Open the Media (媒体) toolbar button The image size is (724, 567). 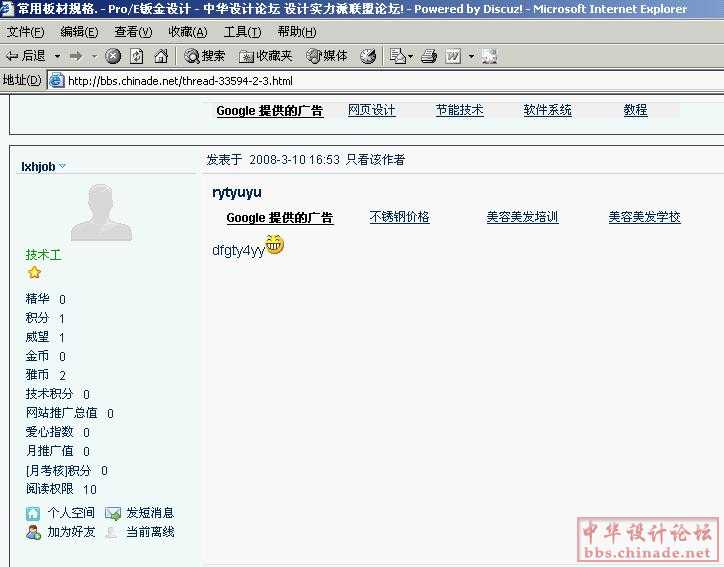[327, 56]
